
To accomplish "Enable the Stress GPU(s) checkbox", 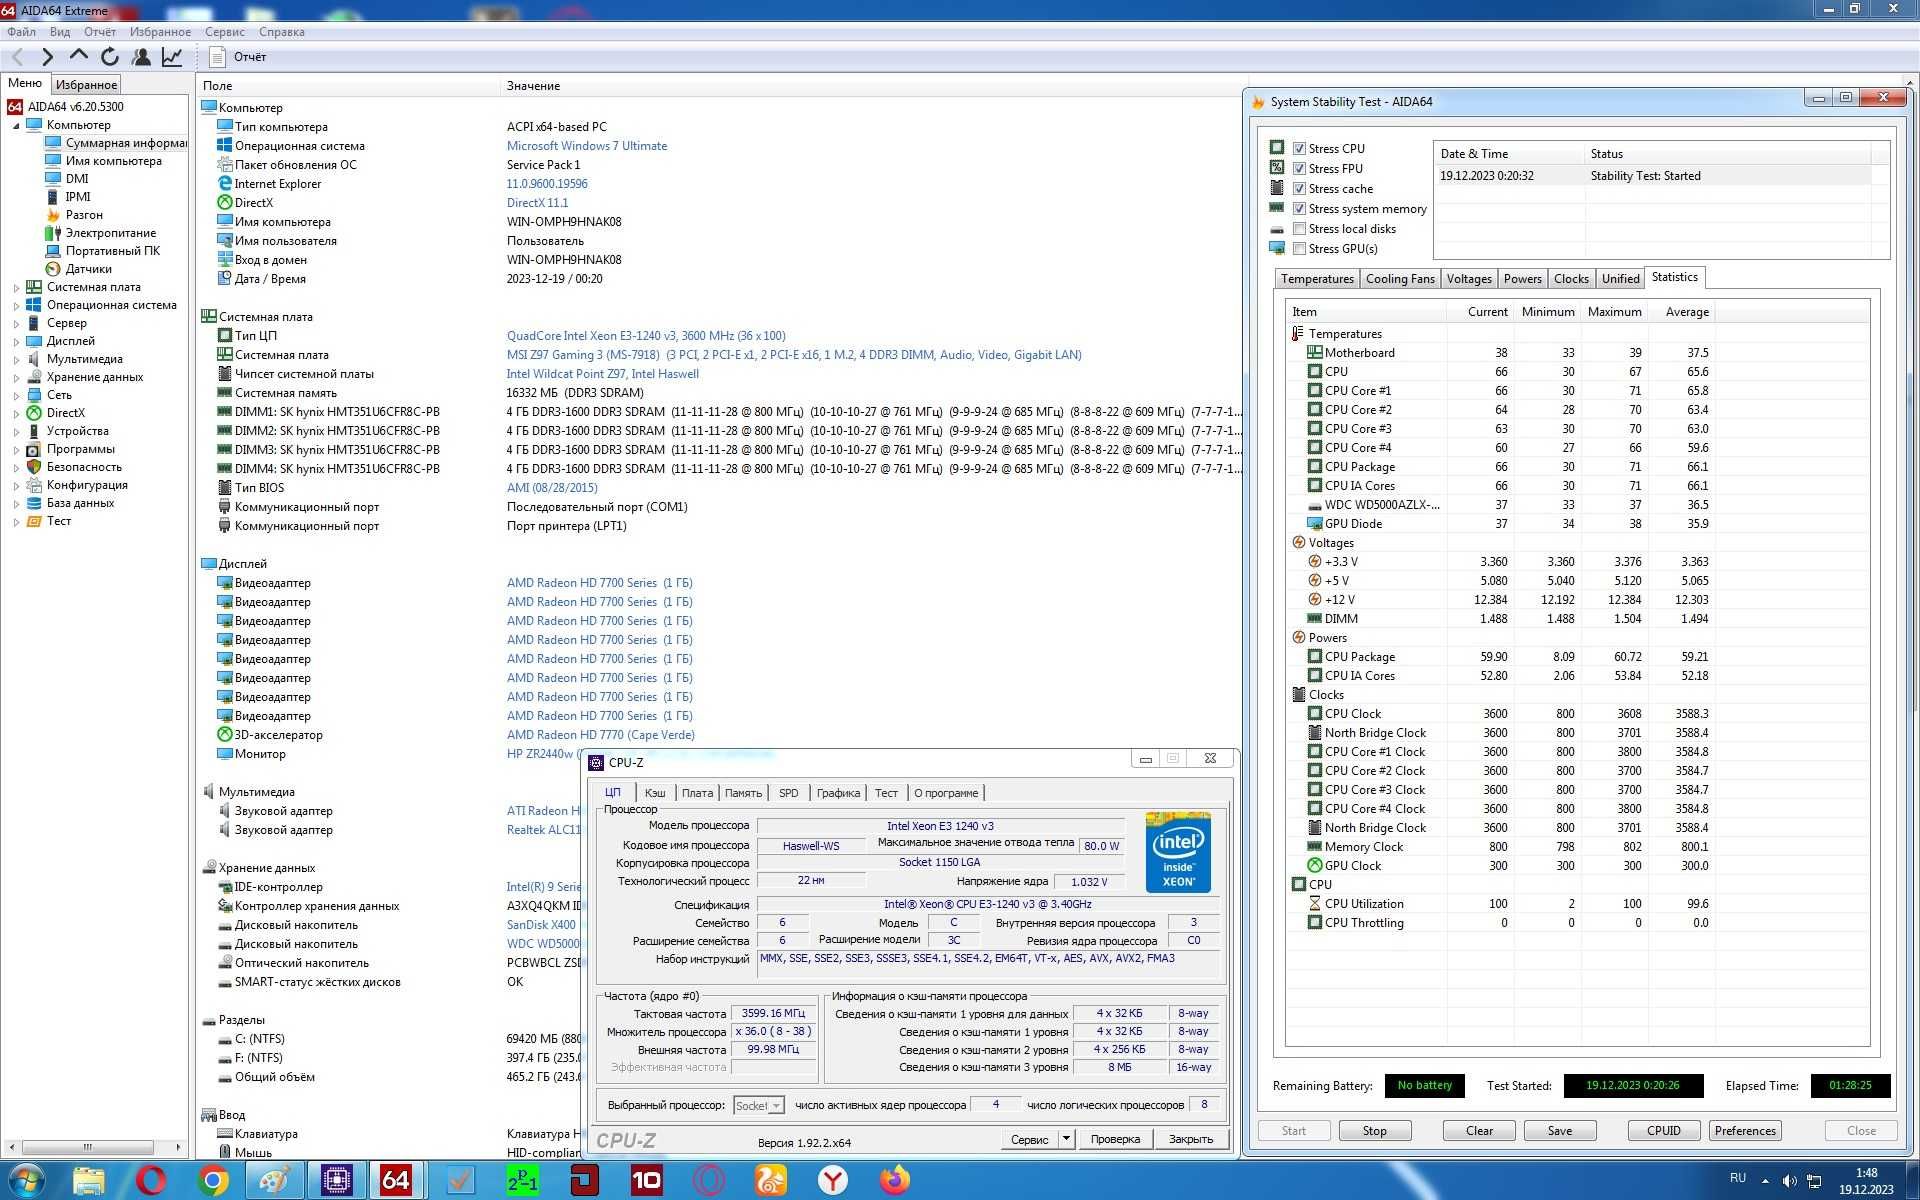I will (1299, 249).
